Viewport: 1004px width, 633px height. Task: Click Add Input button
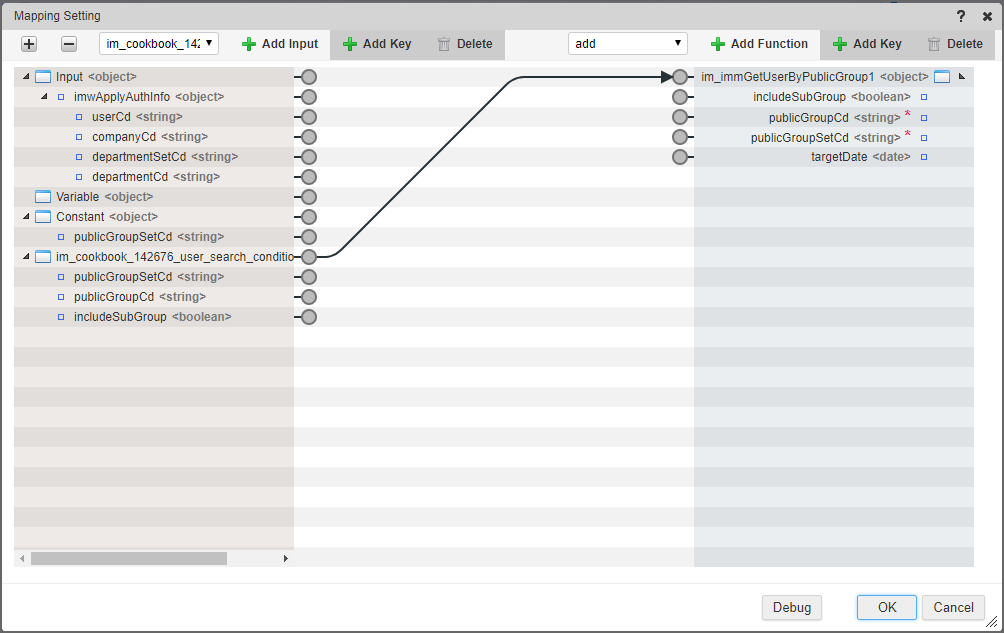(x=280, y=44)
